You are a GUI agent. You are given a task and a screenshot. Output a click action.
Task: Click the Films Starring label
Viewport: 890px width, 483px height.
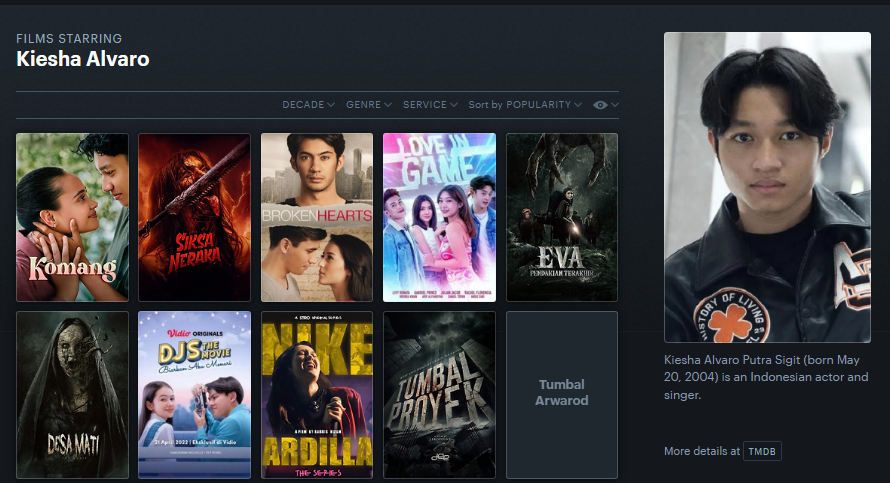[x=69, y=39]
